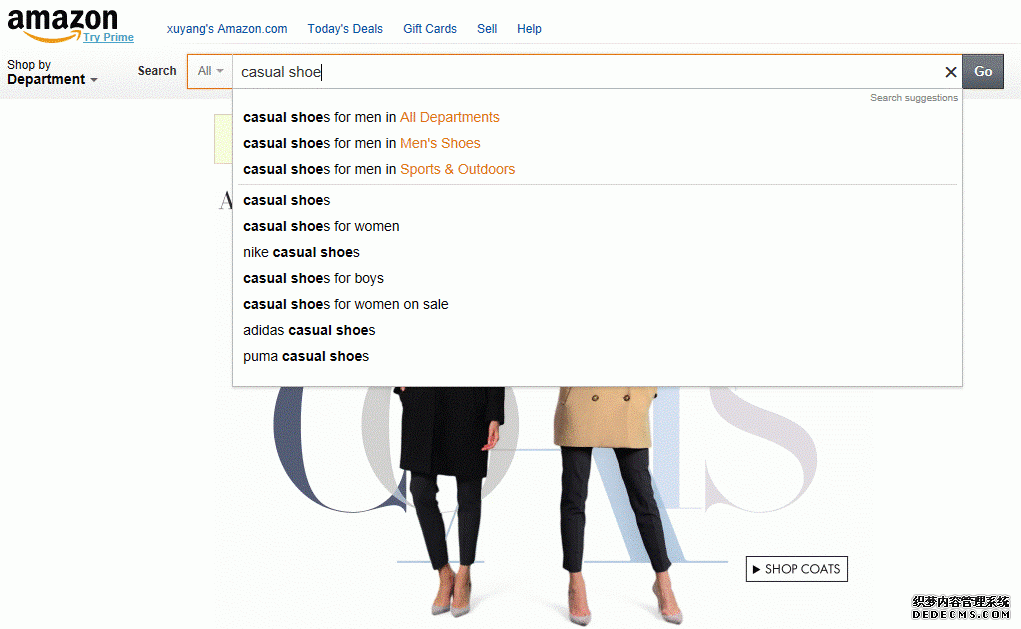Pick casual shoes for men in Sports & Outdoors

379,169
